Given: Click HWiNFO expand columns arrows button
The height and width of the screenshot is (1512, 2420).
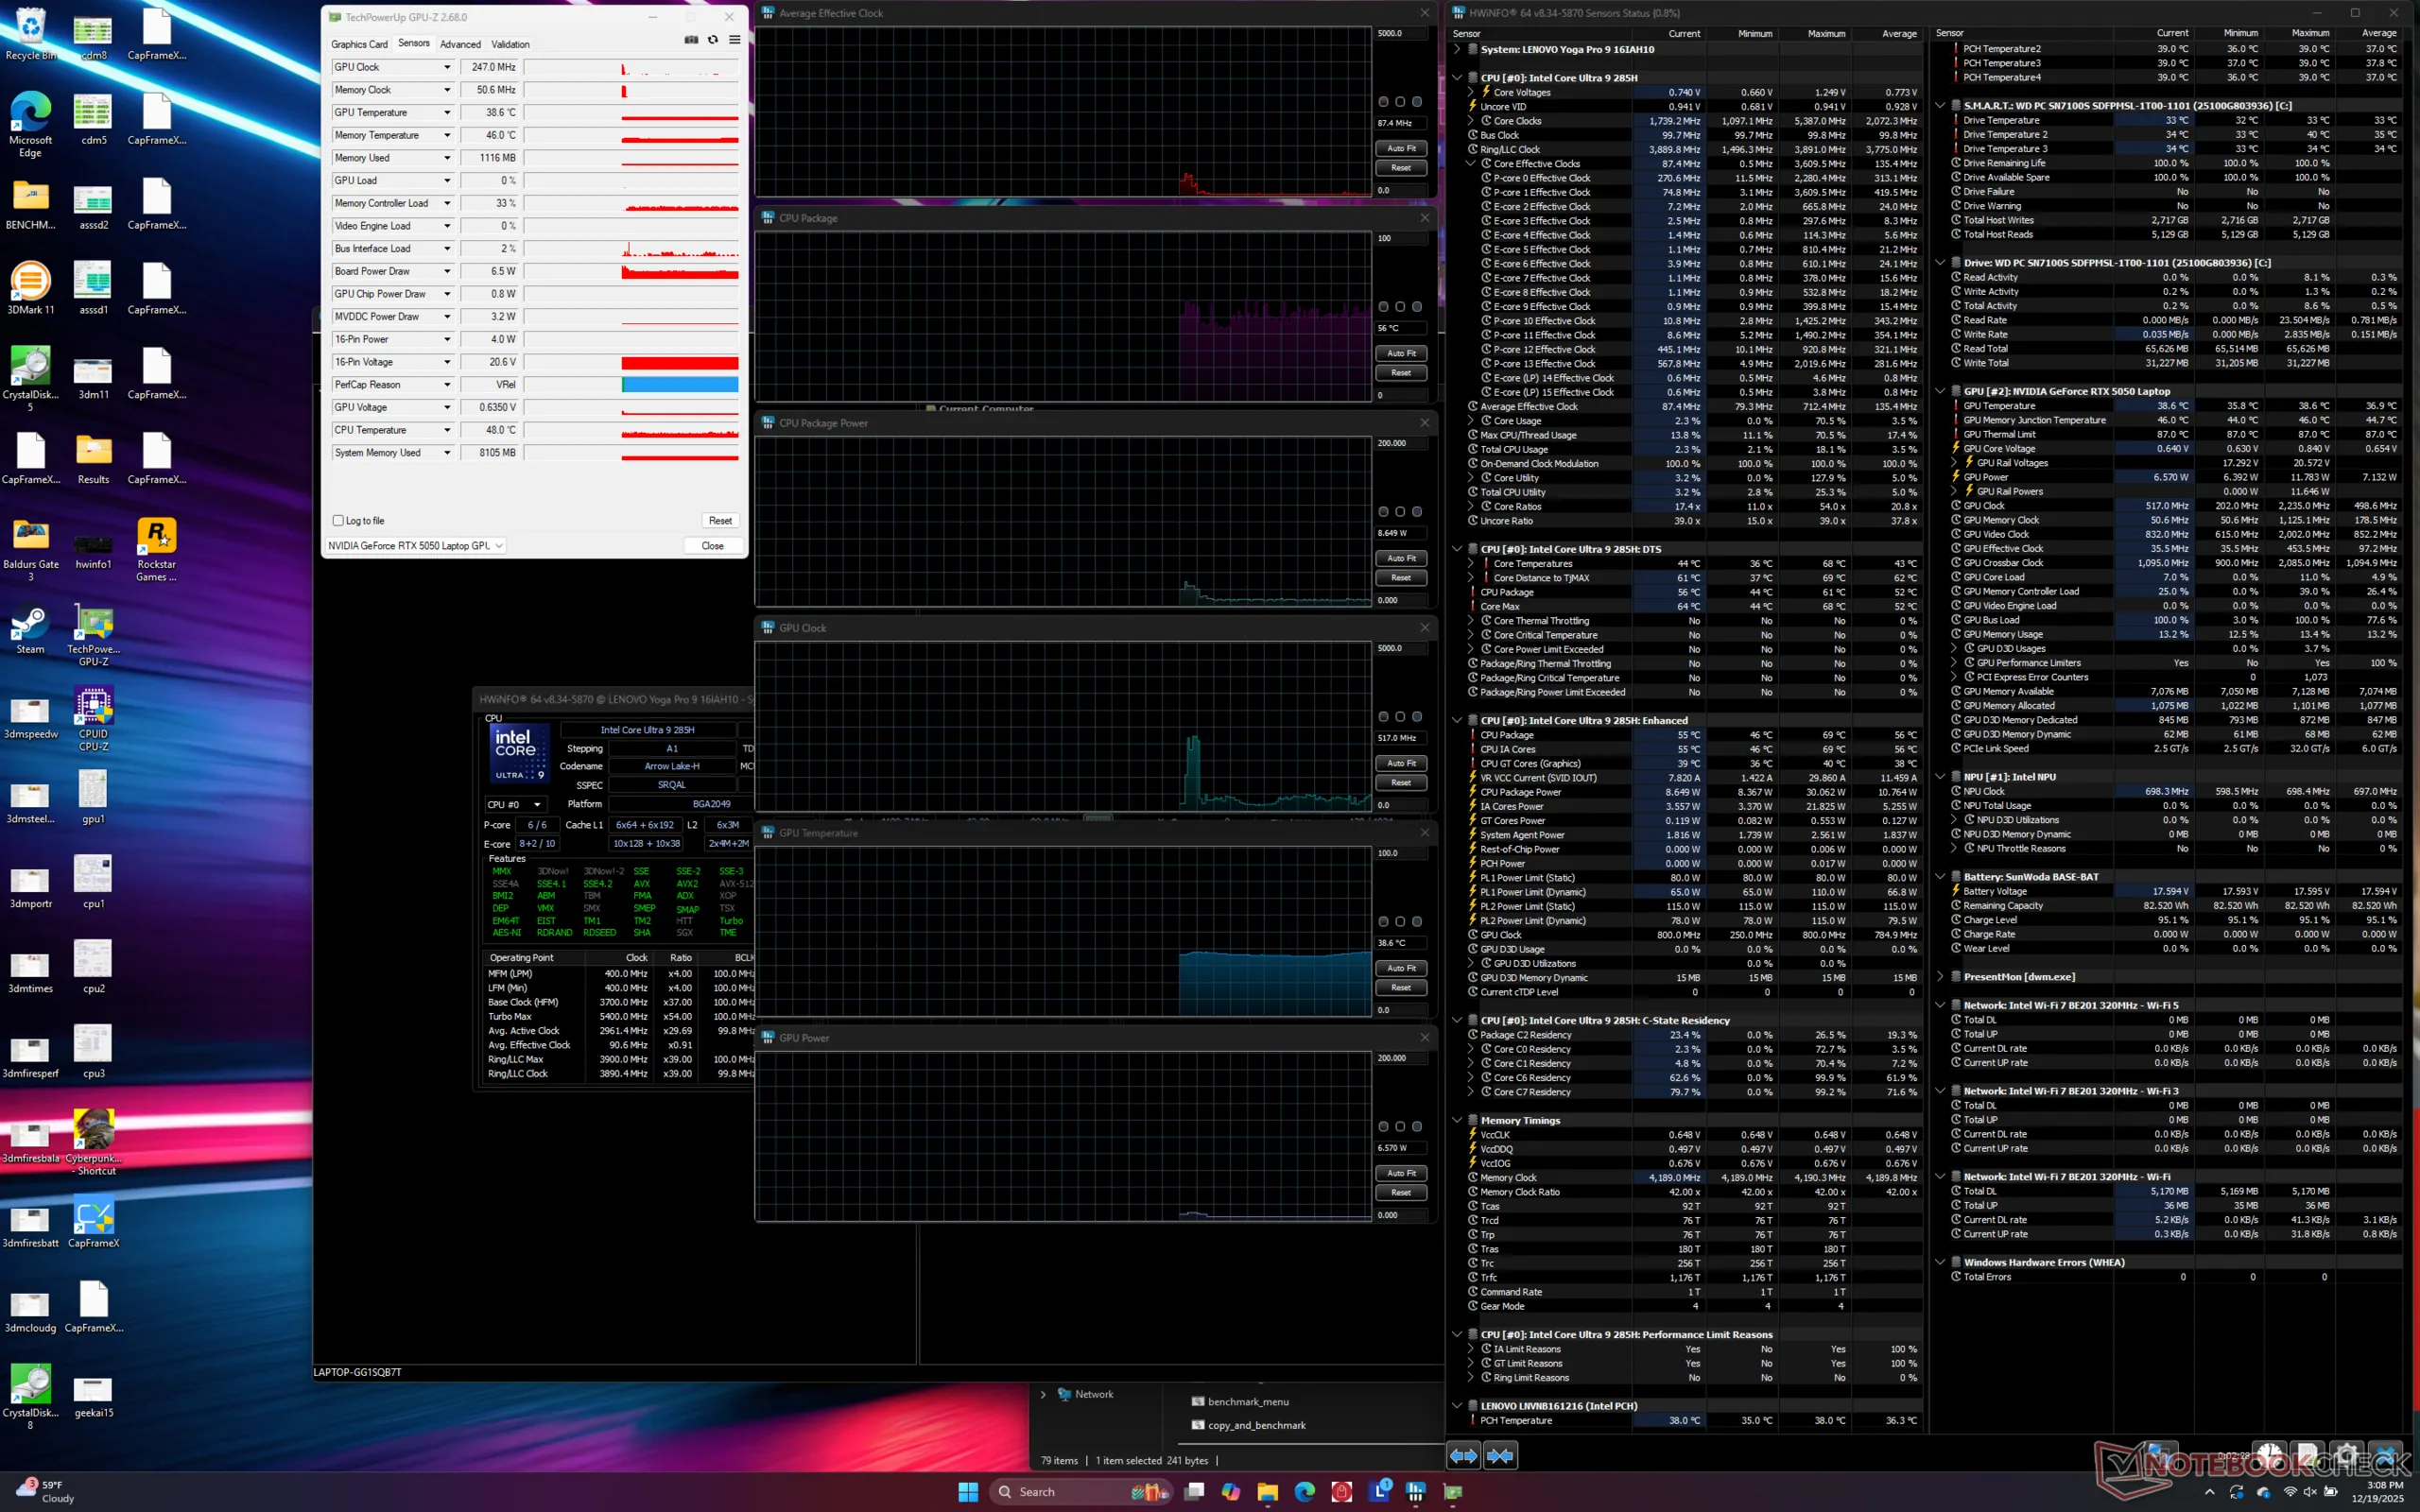Looking at the screenshot, I should coord(1463,1456).
